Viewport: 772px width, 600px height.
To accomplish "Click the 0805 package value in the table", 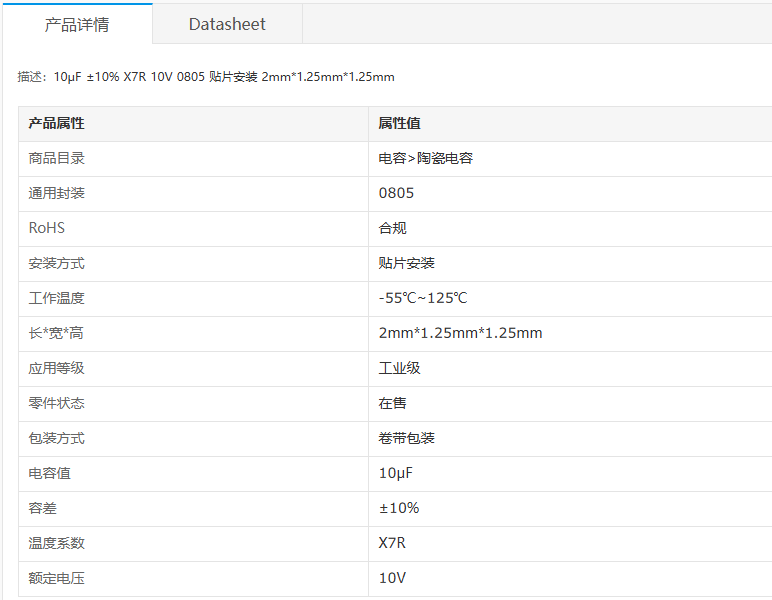I will click(396, 193).
